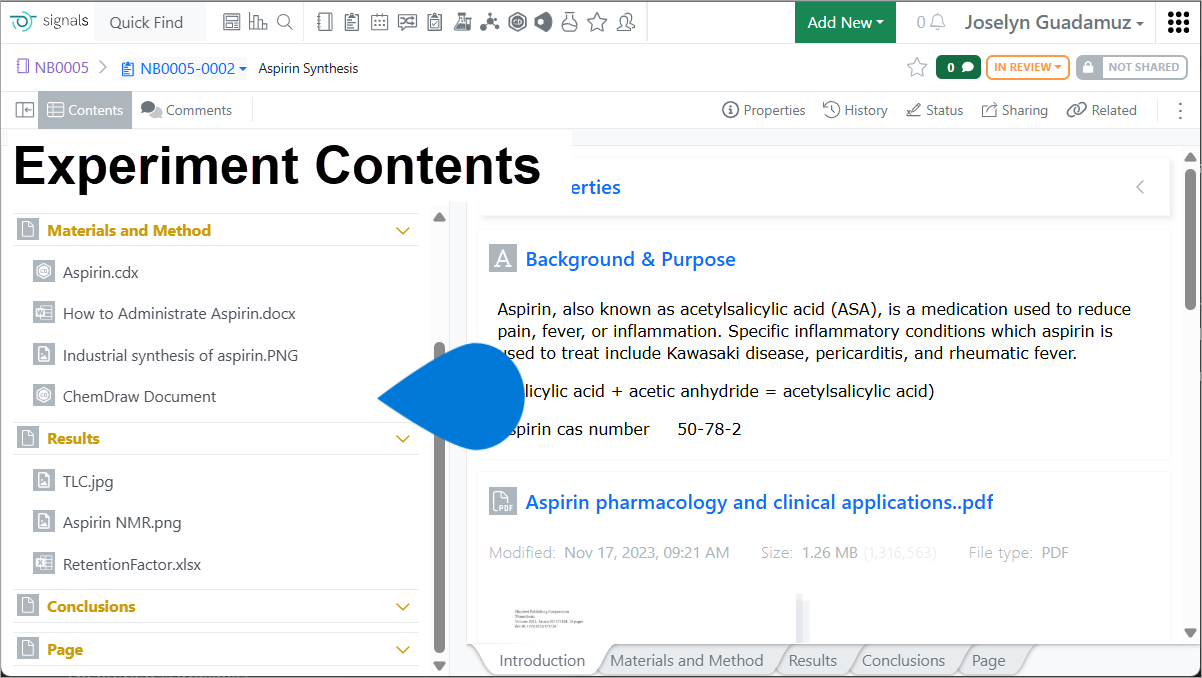Open the Add New dropdown
The width and height of the screenshot is (1202, 678).
(x=845, y=22)
